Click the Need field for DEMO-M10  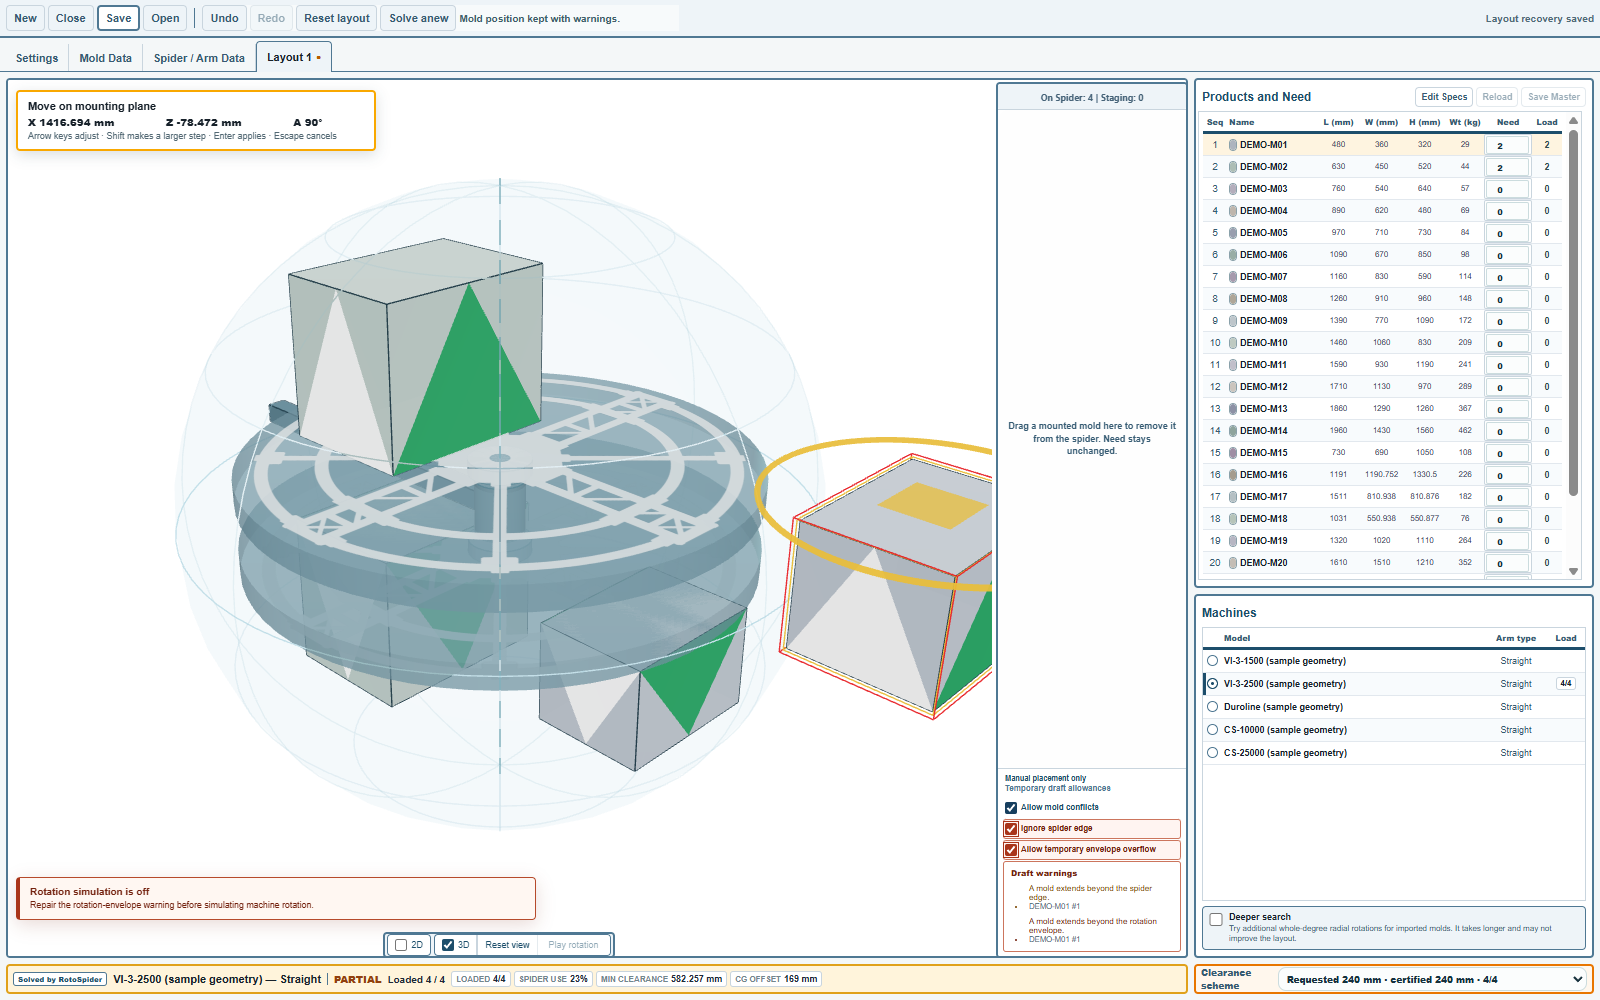pos(1507,344)
